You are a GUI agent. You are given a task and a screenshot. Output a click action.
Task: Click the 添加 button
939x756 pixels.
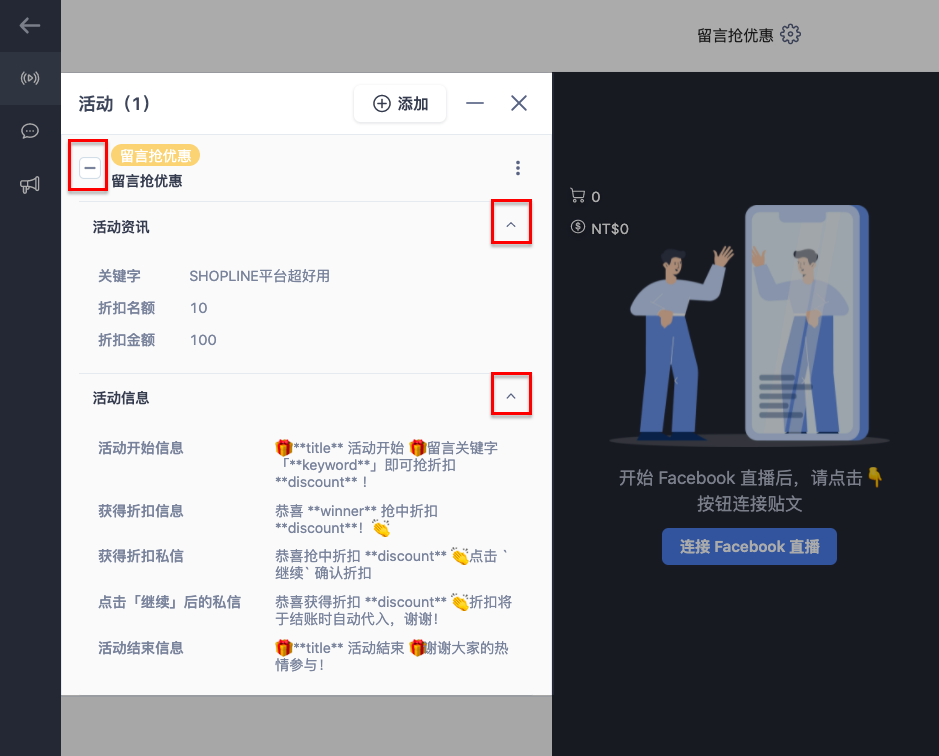[x=400, y=104]
